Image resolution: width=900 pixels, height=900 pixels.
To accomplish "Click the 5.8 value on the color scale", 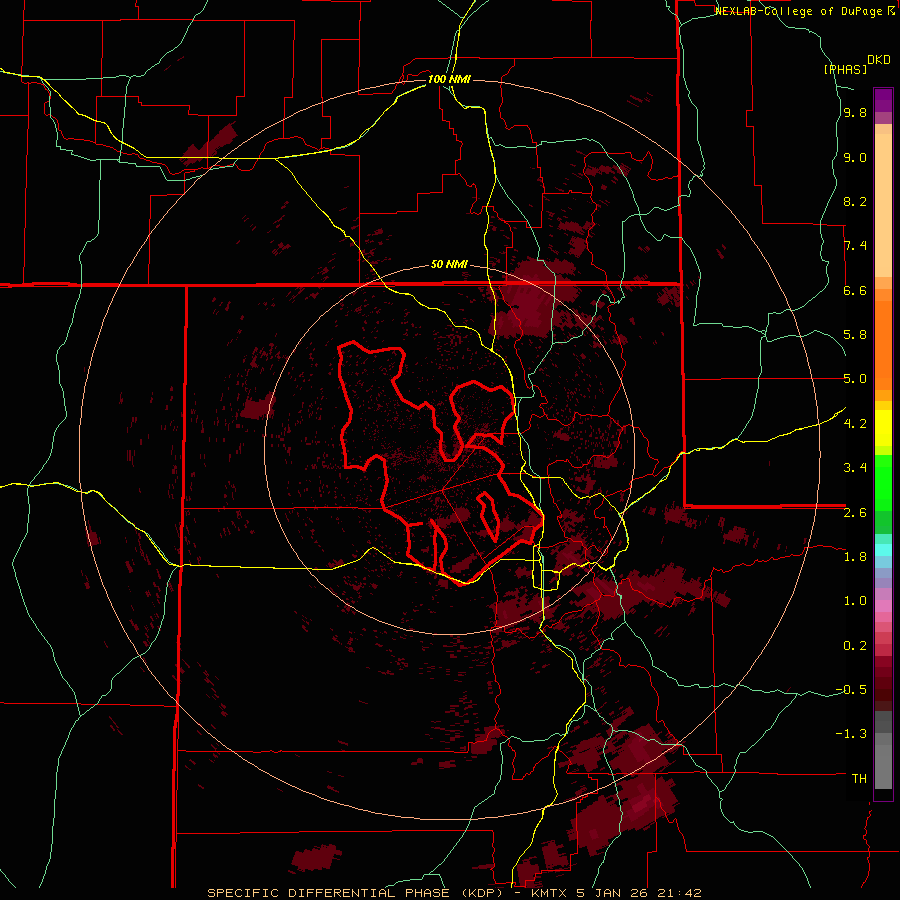I will [855, 335].
